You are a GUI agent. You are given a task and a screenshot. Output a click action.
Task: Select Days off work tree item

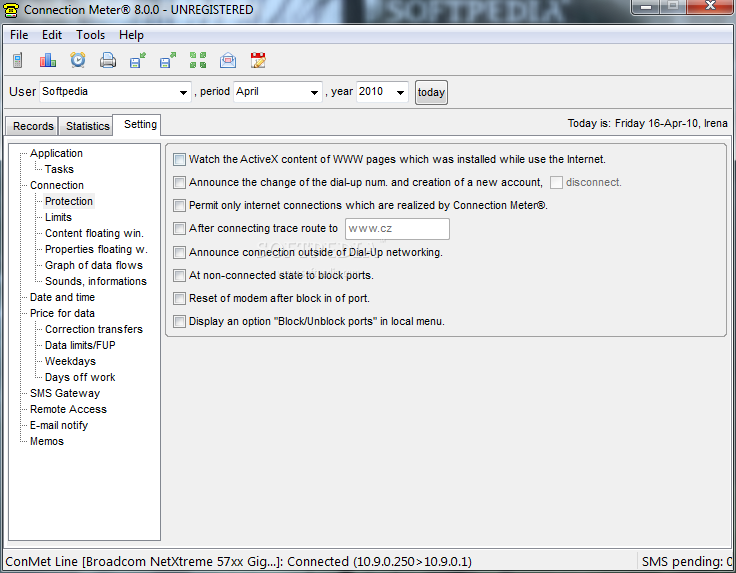[80, 377]
